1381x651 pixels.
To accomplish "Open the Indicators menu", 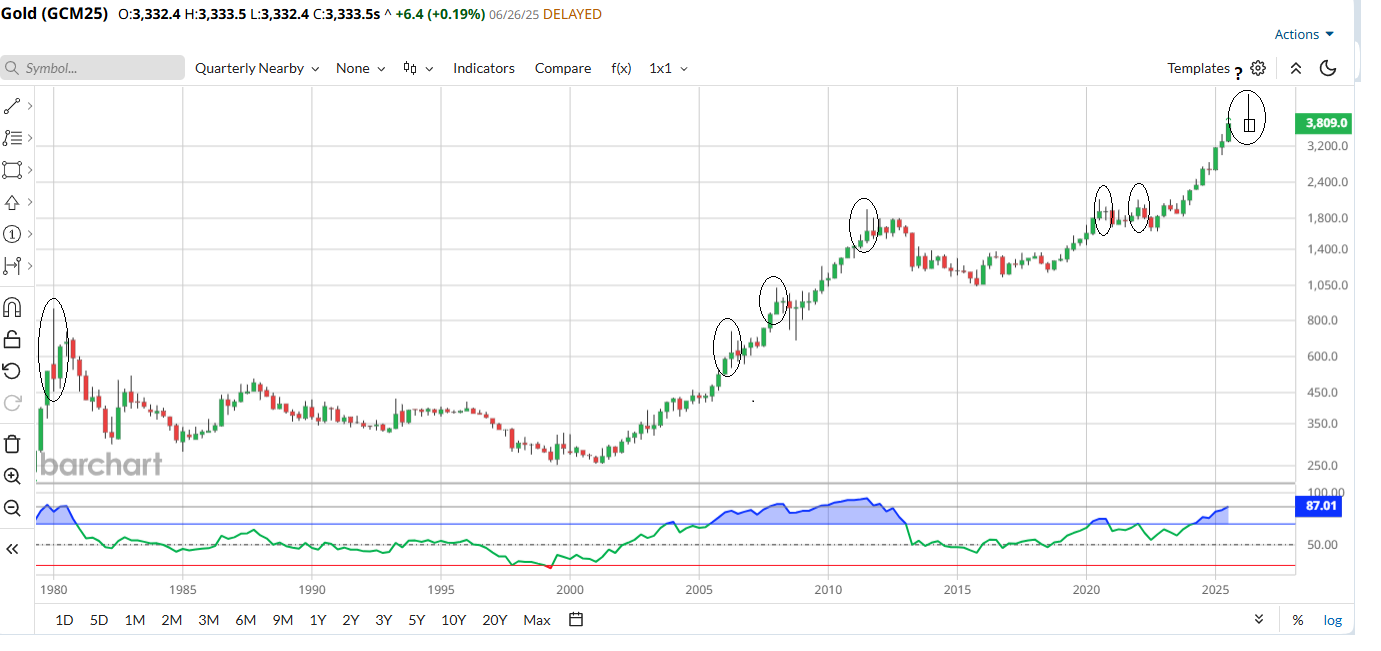I will [484, 68].
